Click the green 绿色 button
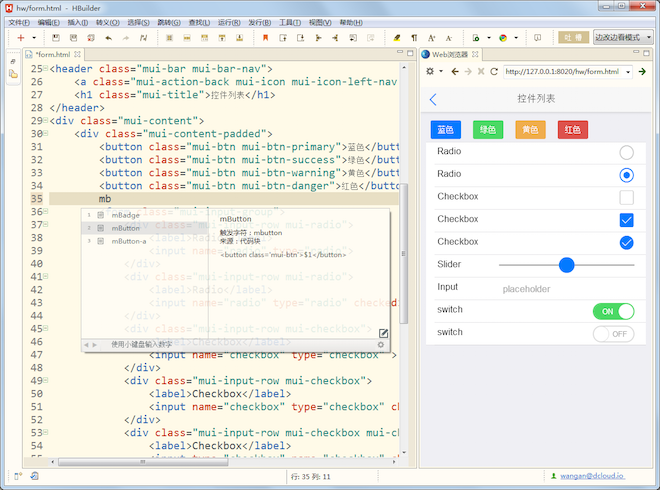Screen dimensions: 660x490 (x=488, y=130)
